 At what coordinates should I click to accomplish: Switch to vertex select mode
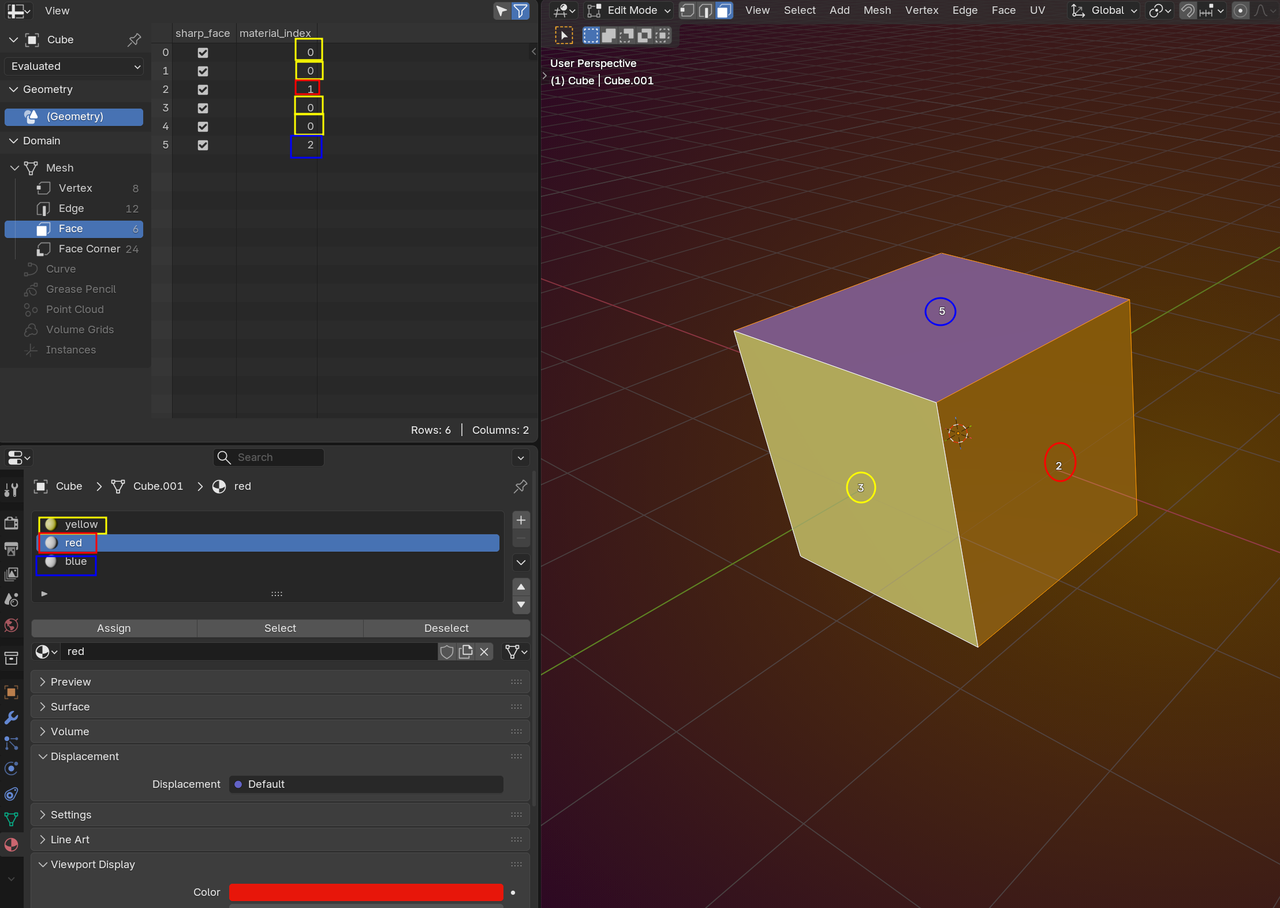point(687,11)
